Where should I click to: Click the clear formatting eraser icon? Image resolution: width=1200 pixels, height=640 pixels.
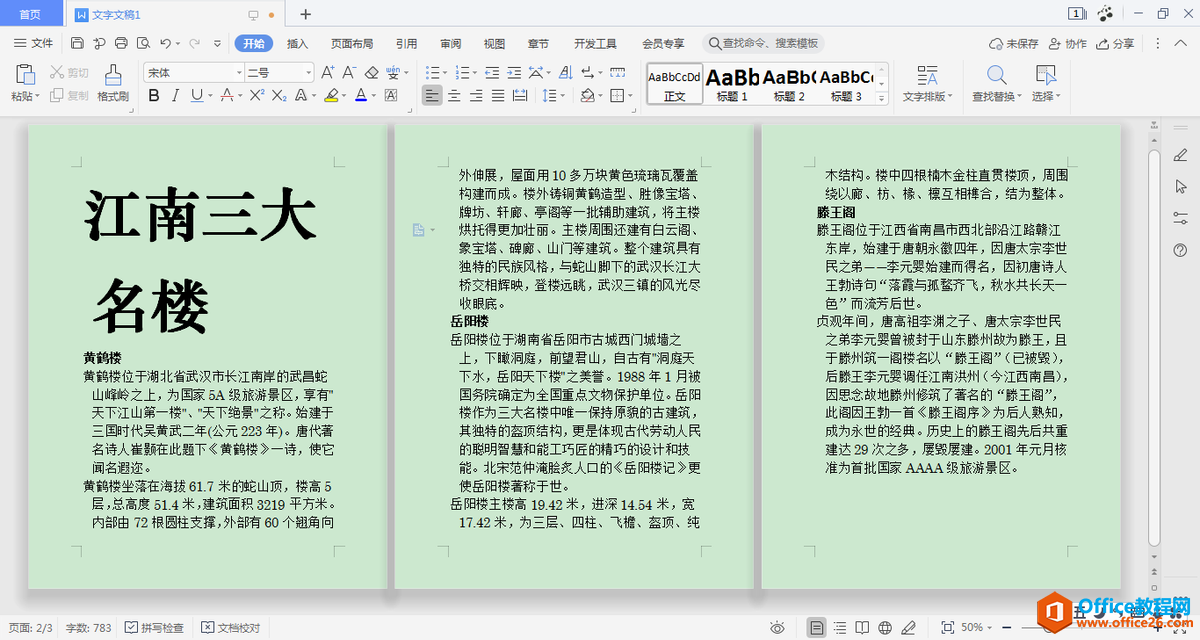(x=371, y=71)
